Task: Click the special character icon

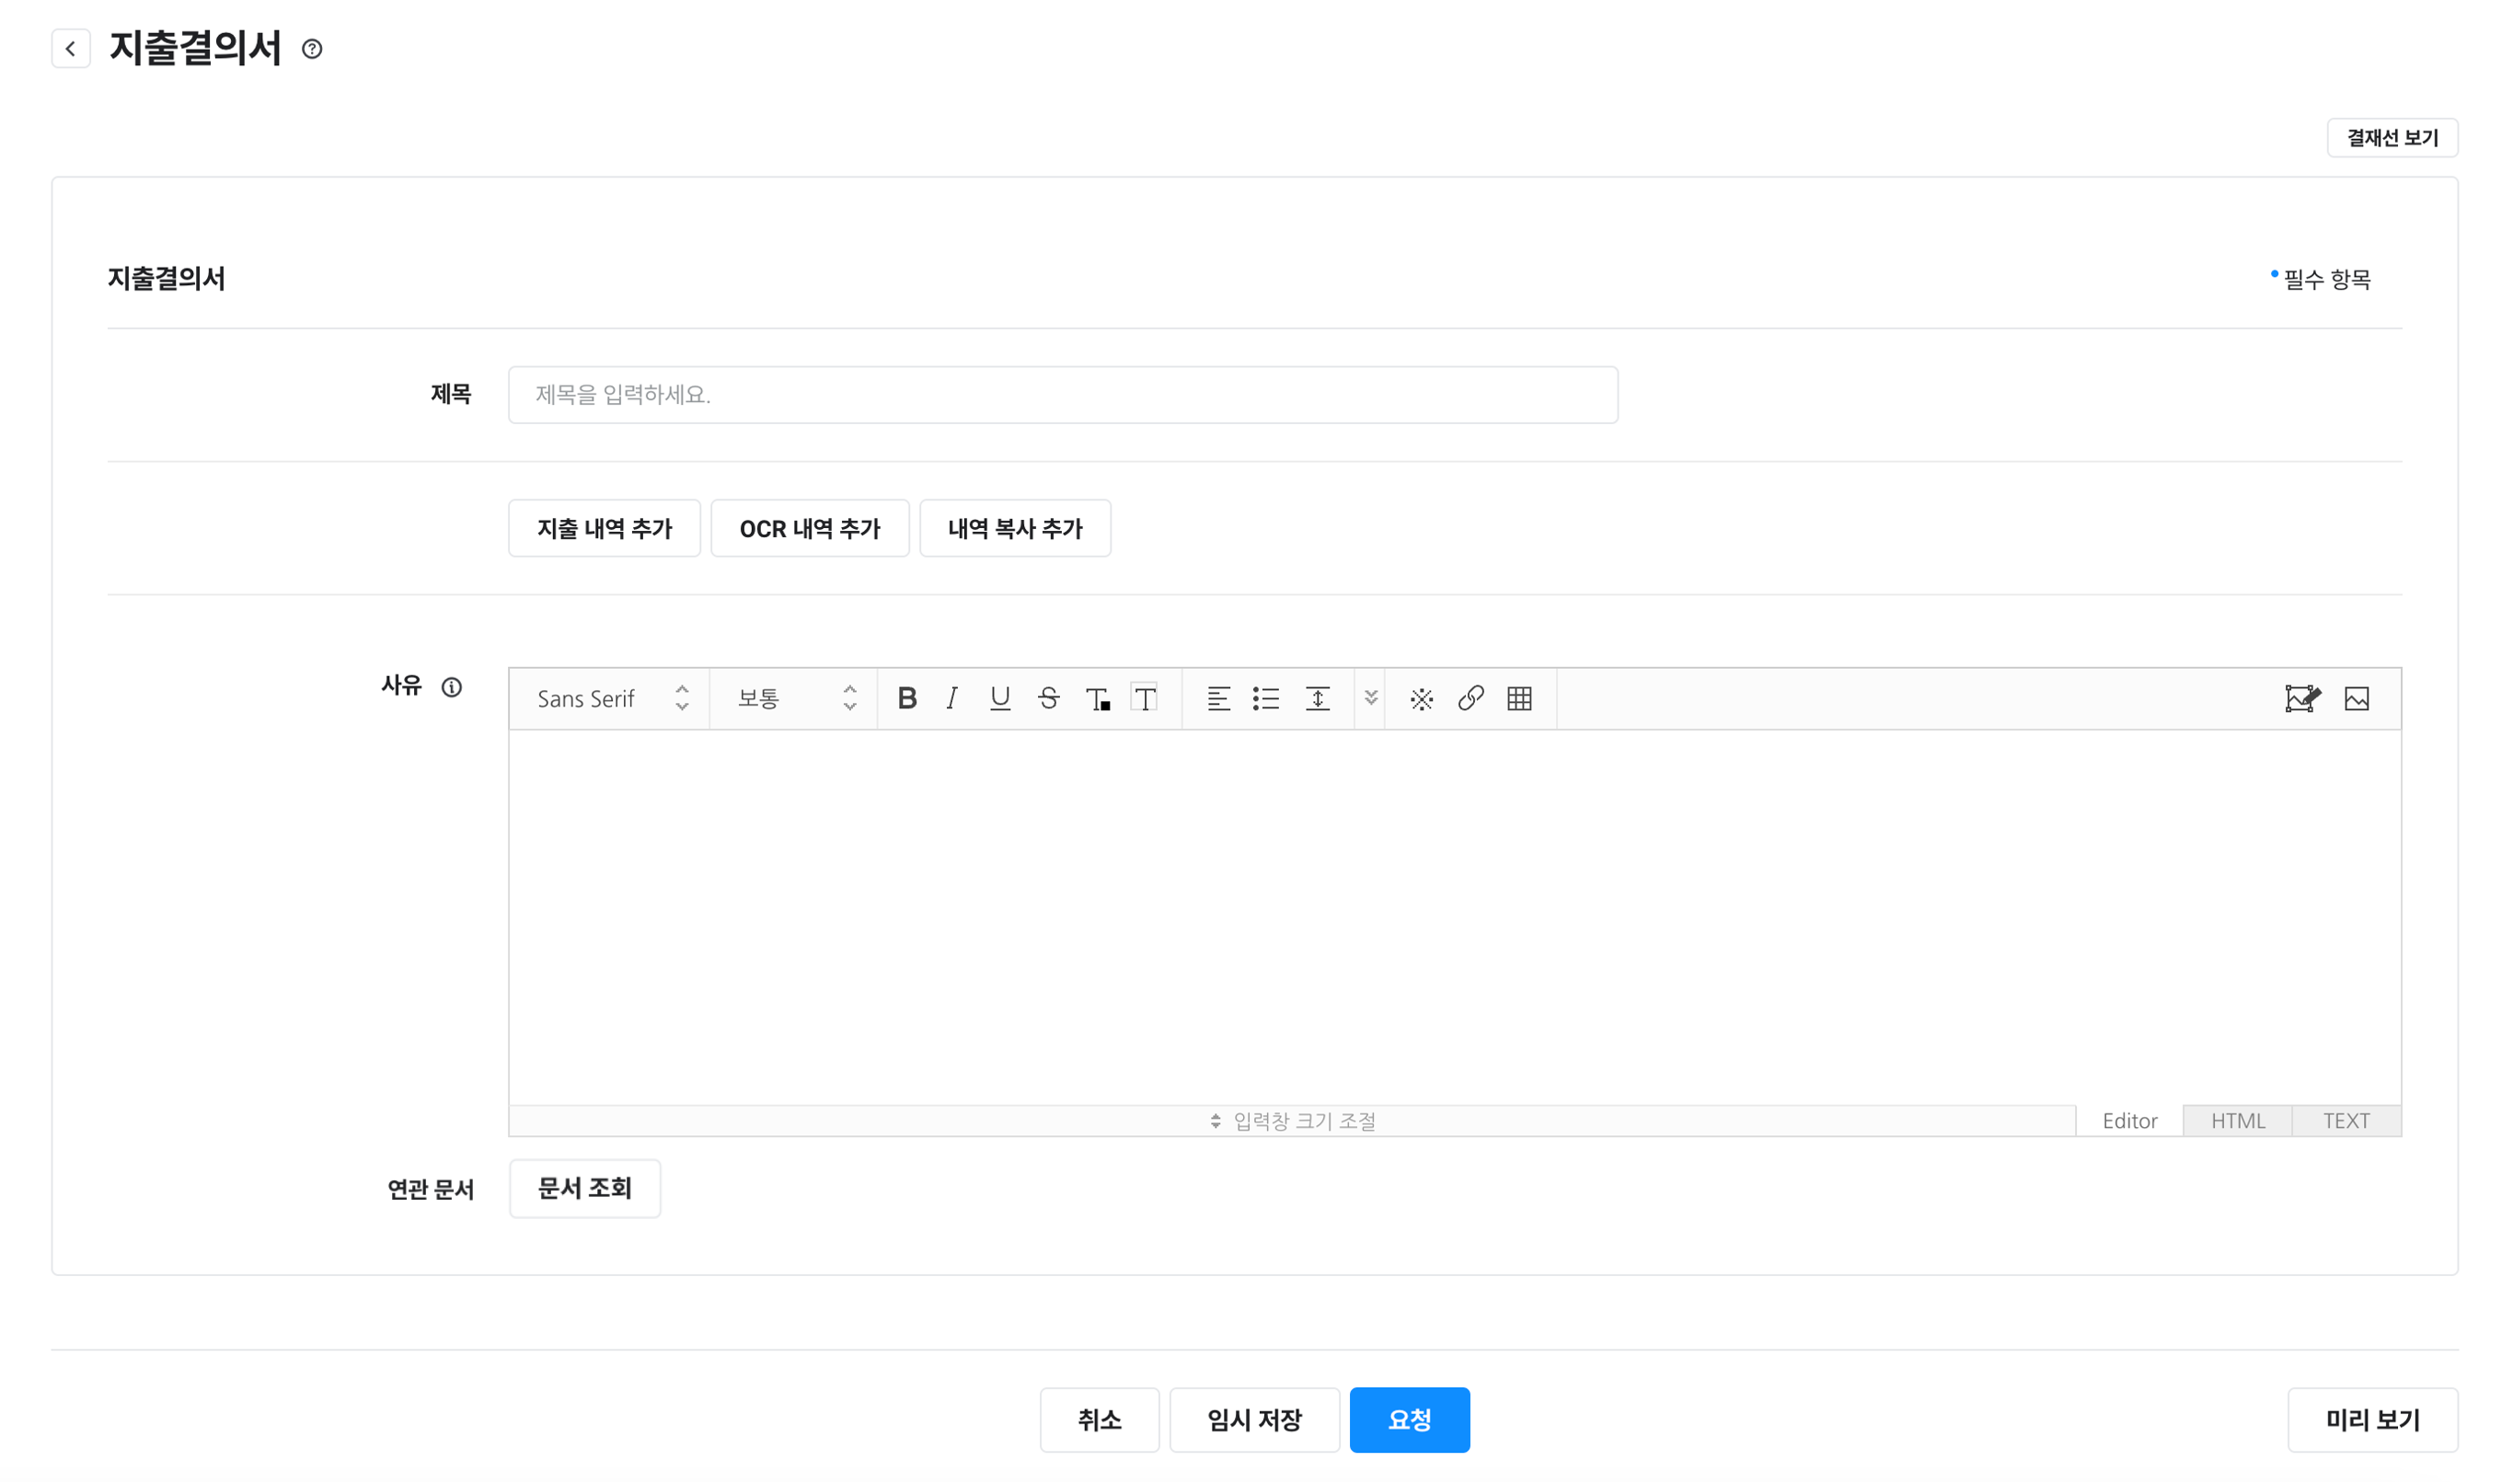Action: (1421, 698)
